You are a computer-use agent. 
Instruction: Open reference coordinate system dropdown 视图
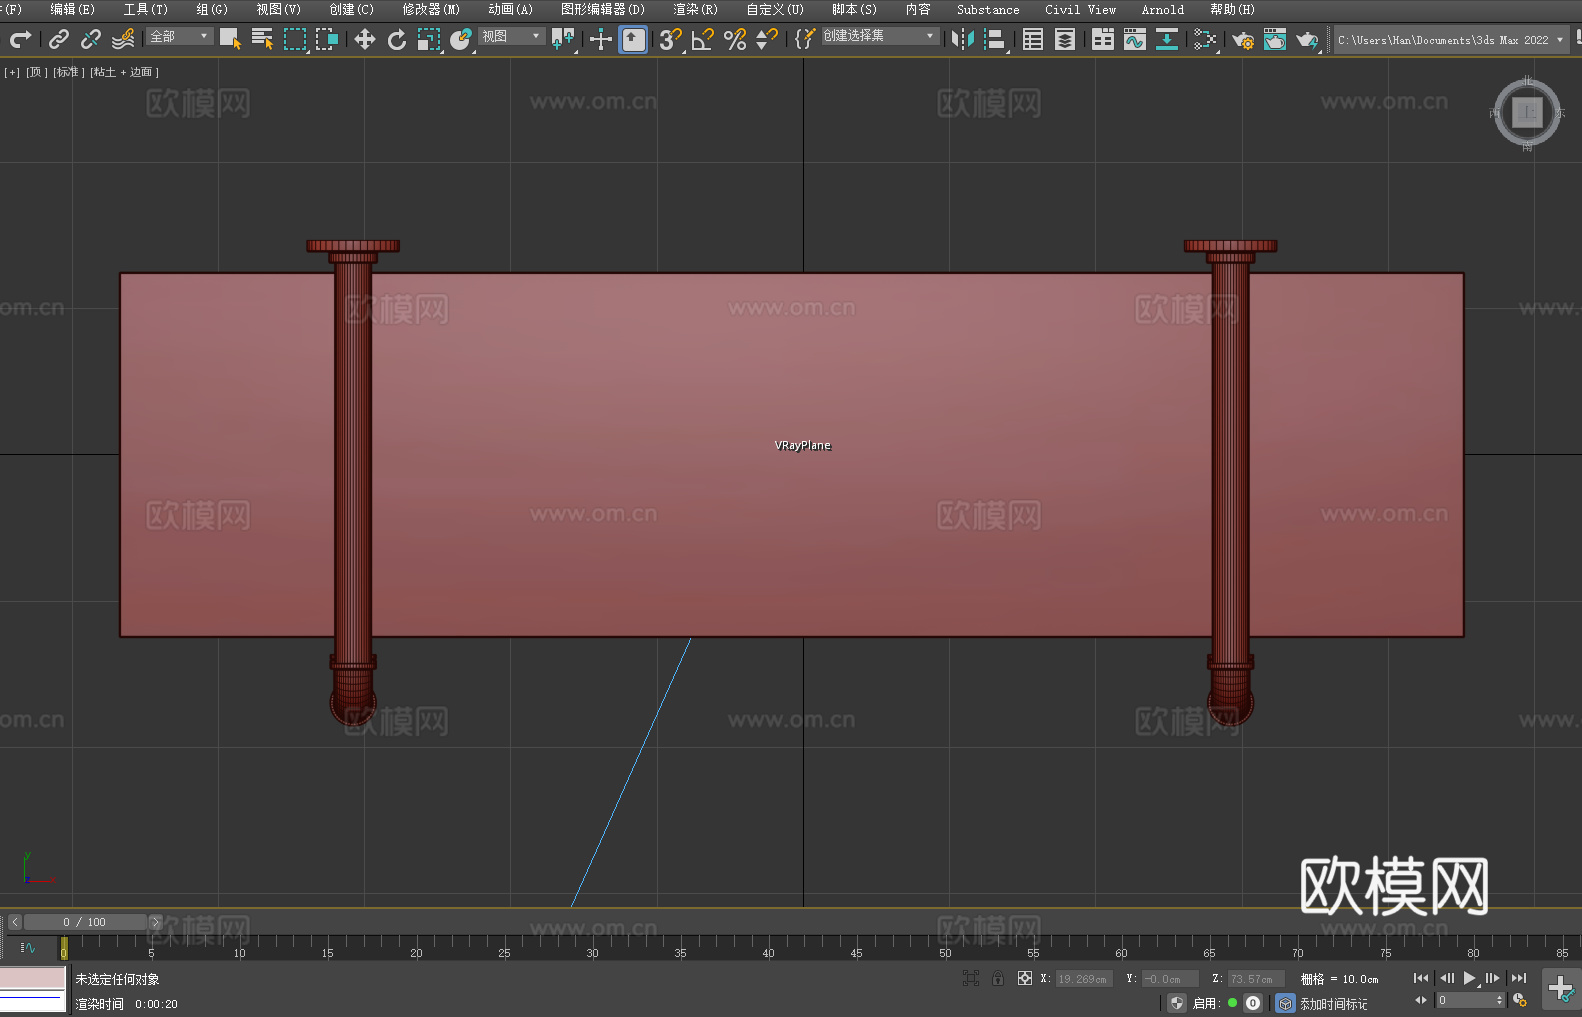[x=511, y=36]
